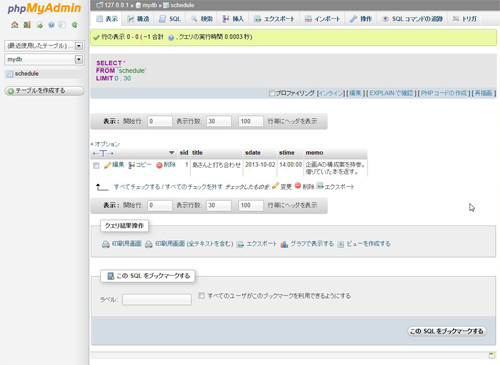The height and width of the screenshot is (365, 500).
Task: Open the 検索 (Search) tab
Action: point(202,19)
